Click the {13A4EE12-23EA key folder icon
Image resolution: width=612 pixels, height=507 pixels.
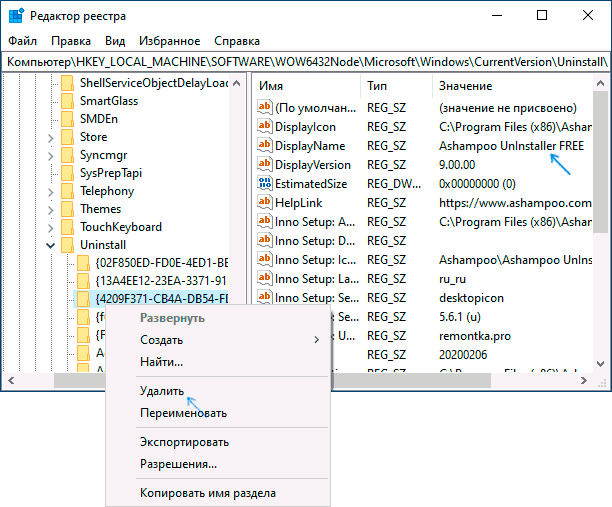coord(83,281)
